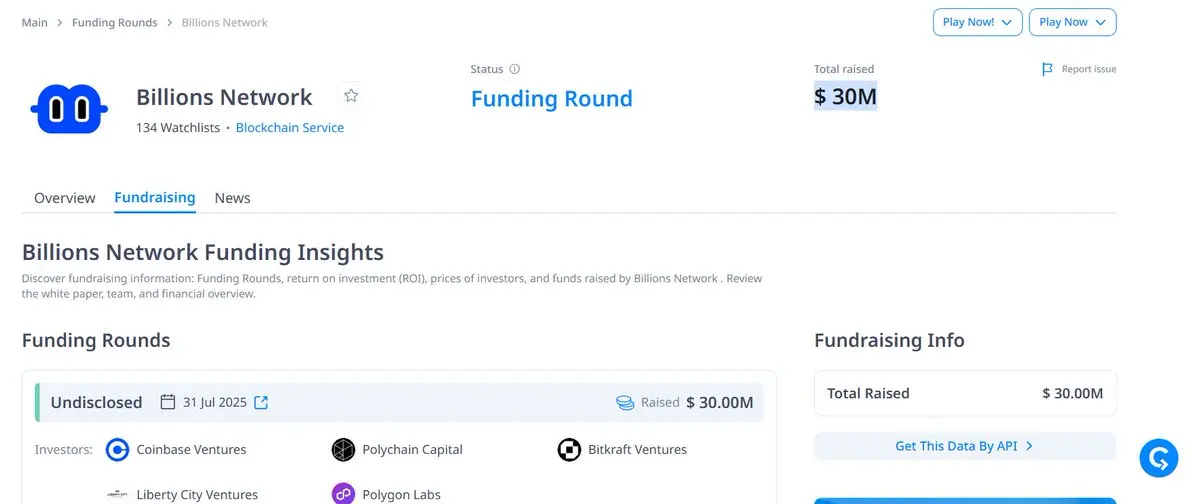Image resolution: width=1200 pixels, height=504 pixels.
Task: Open Get This Data By API link
Action: click(x=964, y=446)
